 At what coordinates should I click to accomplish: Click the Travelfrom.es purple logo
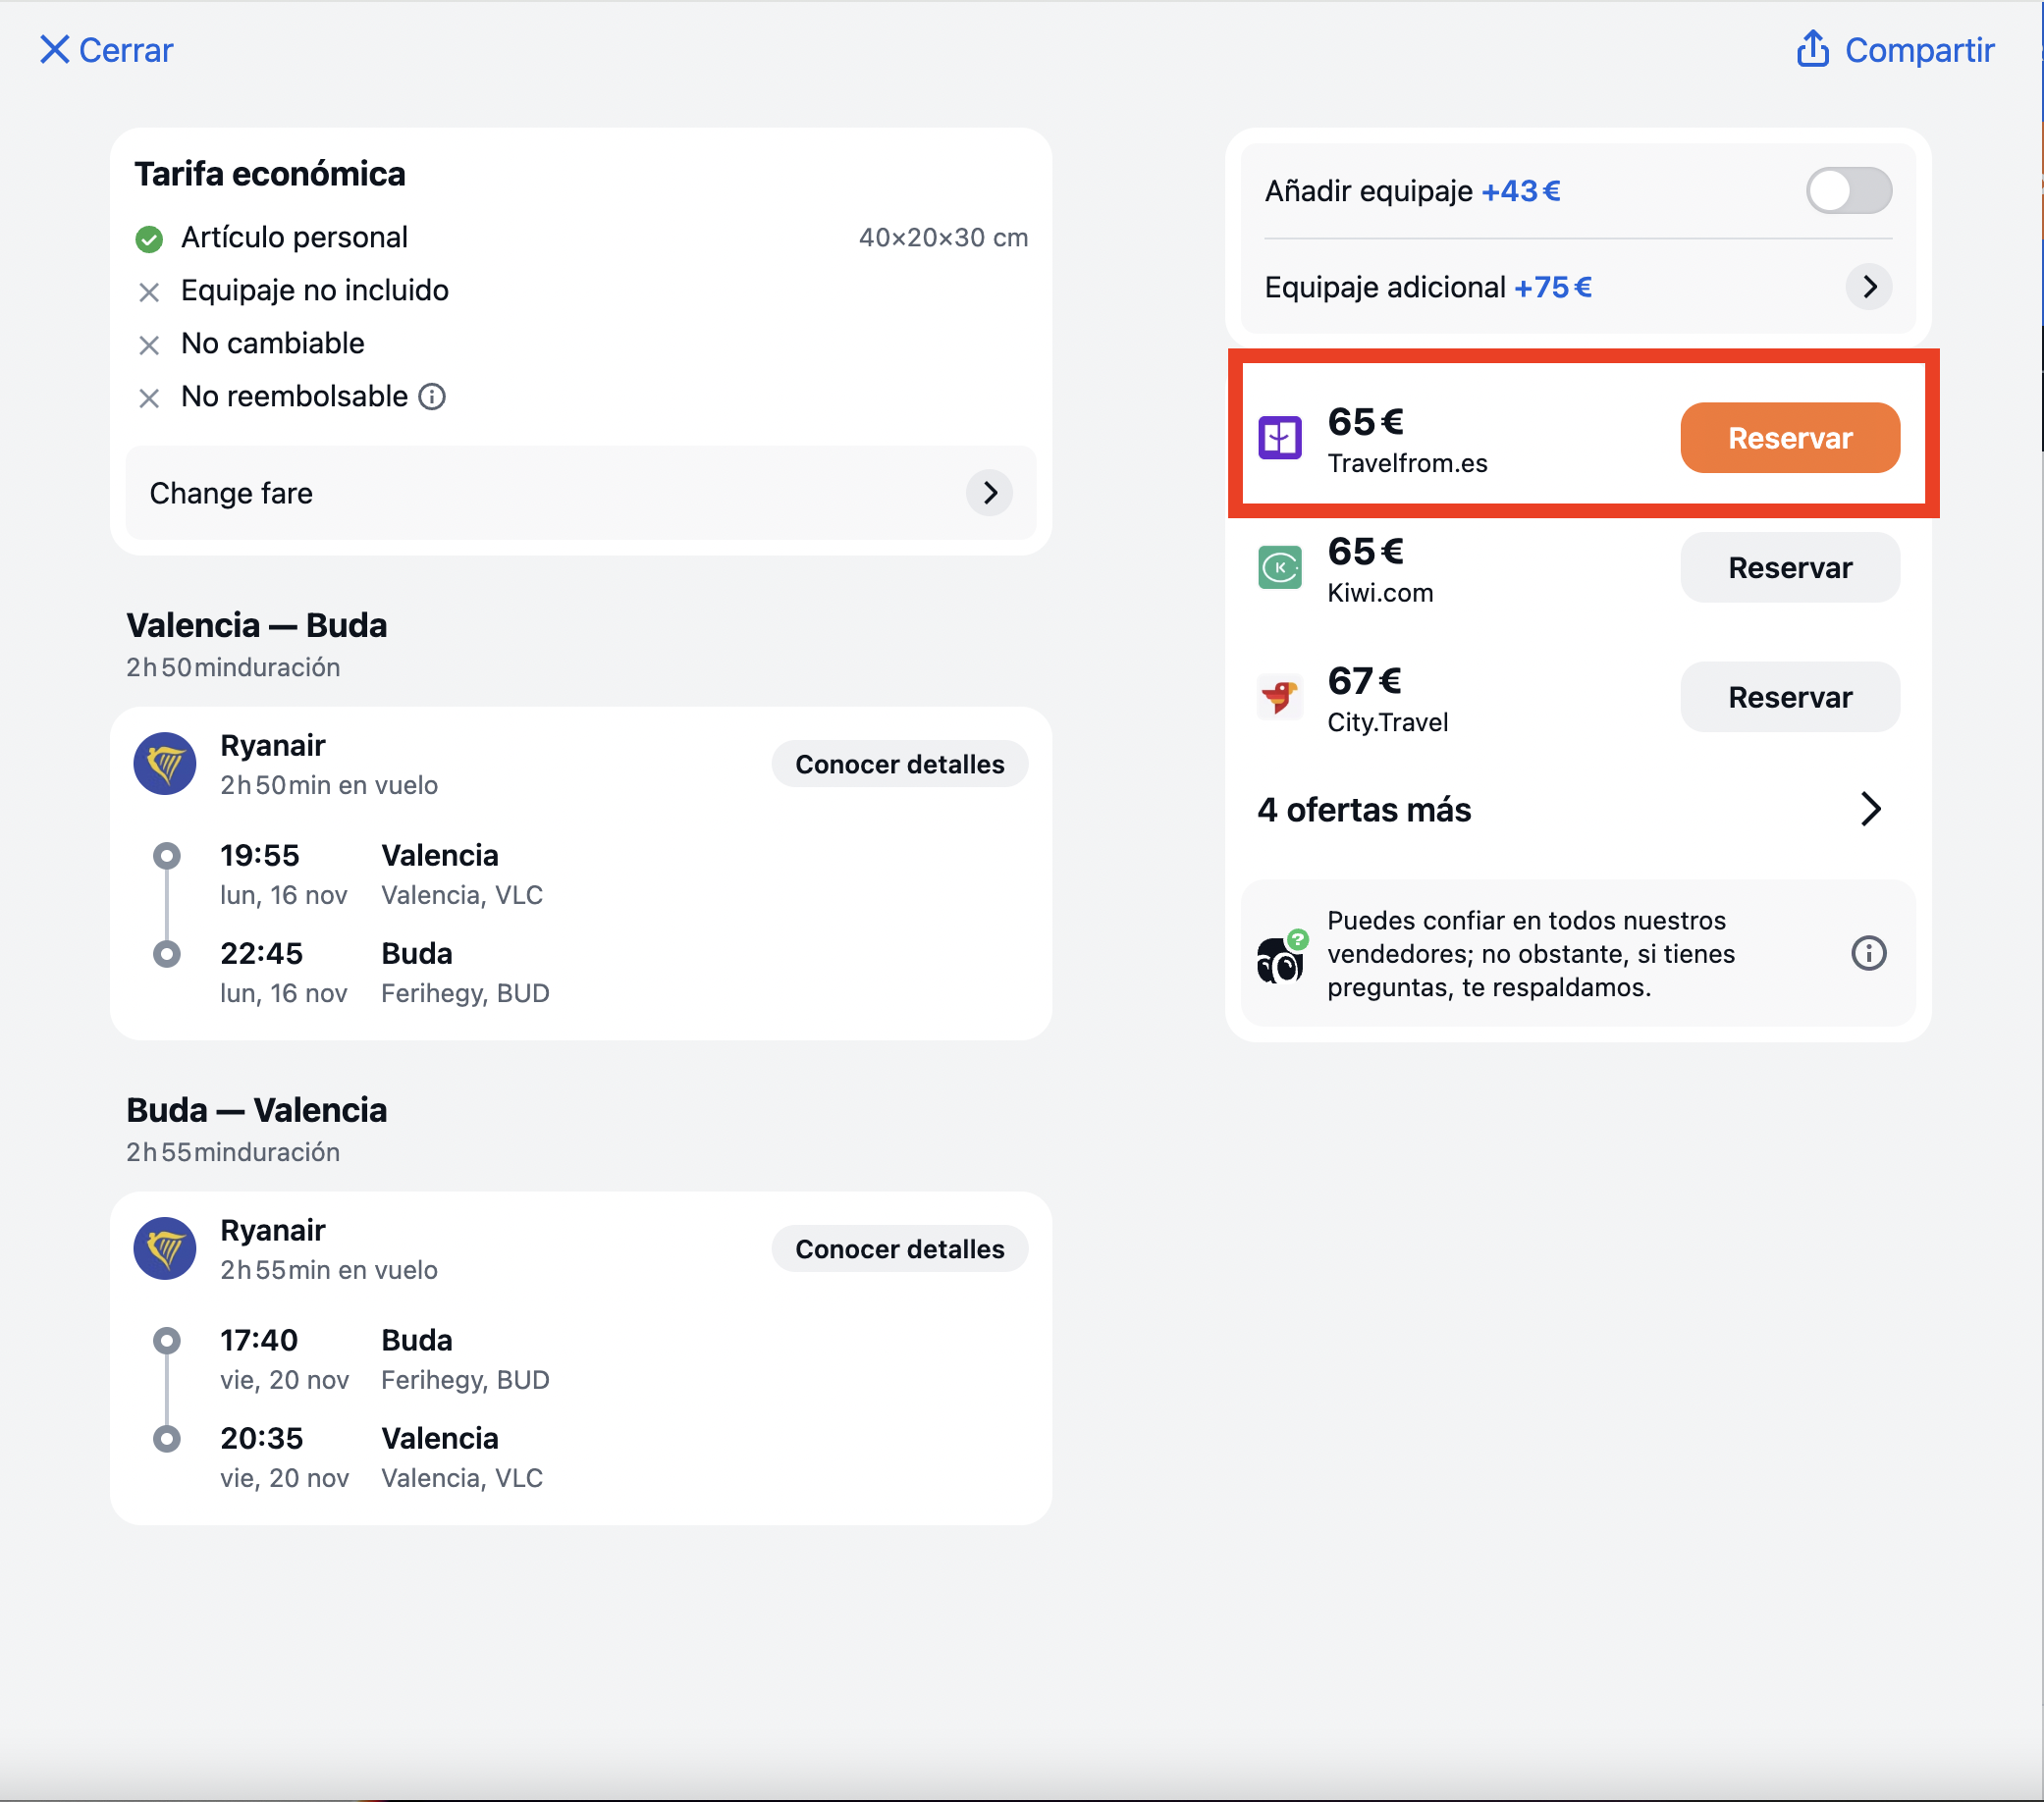click(1279, 438)
